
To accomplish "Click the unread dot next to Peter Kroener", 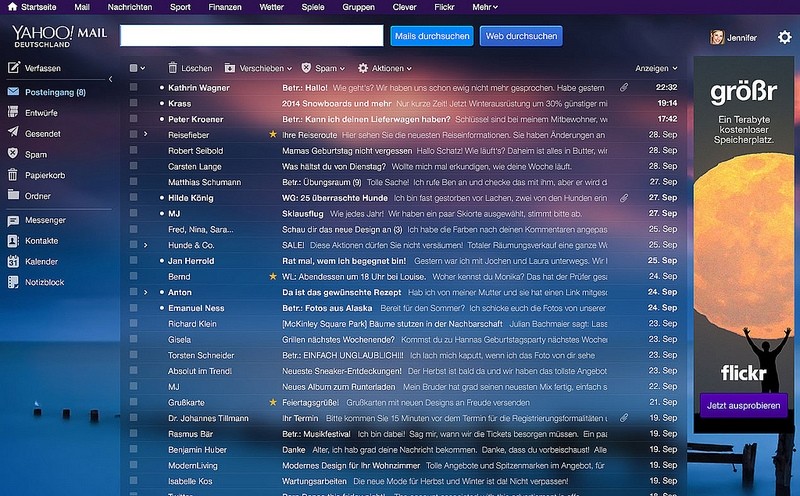I will 162,119.
